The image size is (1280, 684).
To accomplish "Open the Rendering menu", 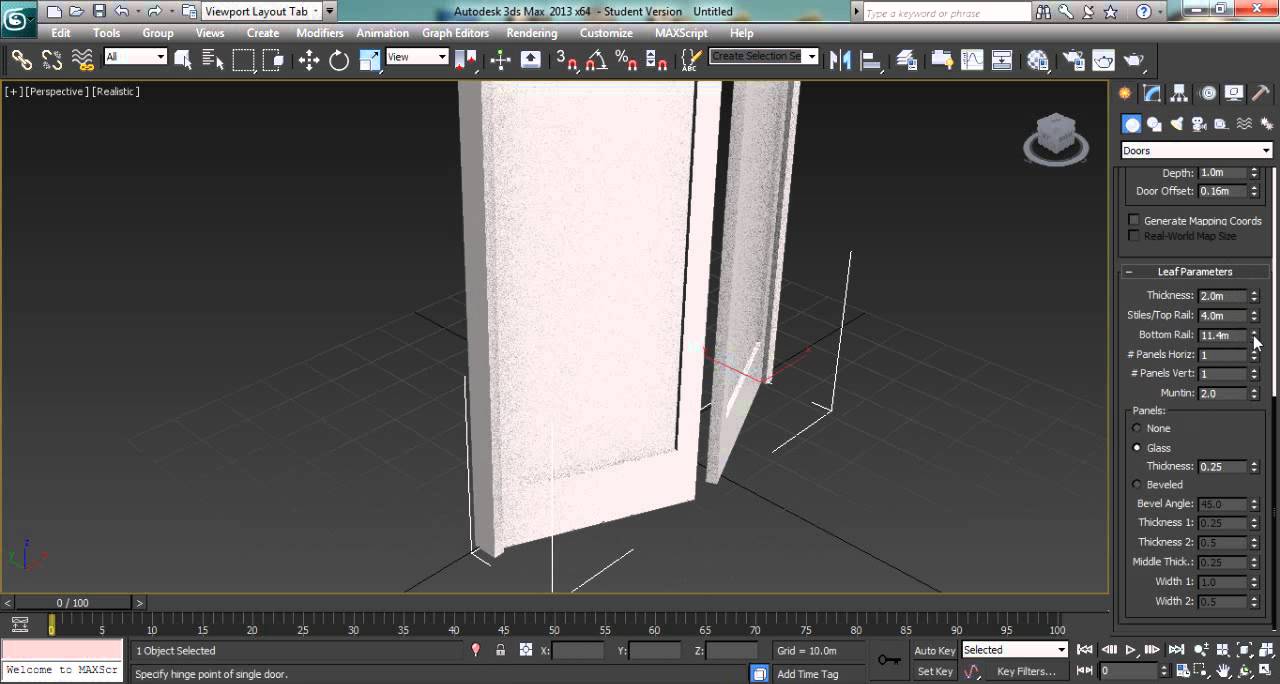I will click(532, 33).
